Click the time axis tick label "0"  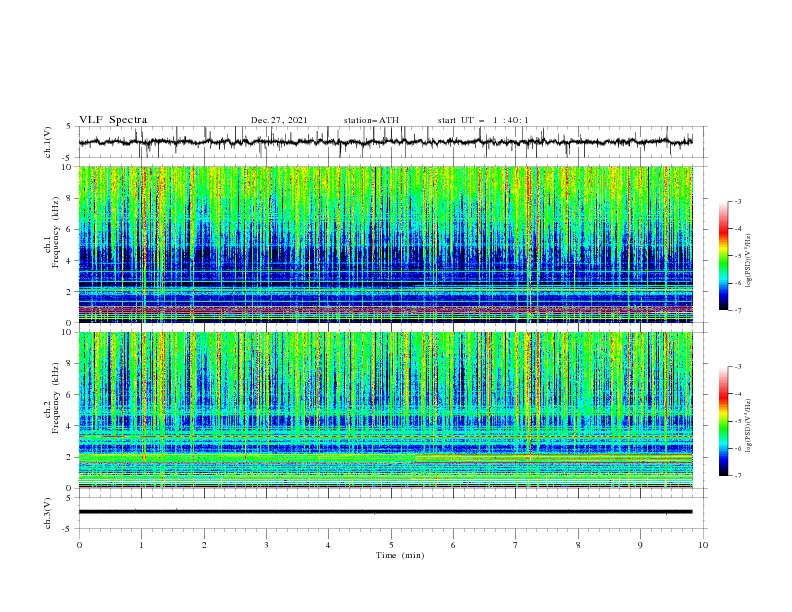[79, 545]
